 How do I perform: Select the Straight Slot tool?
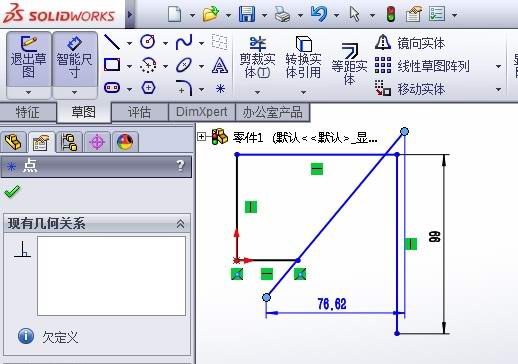point(112,88)
